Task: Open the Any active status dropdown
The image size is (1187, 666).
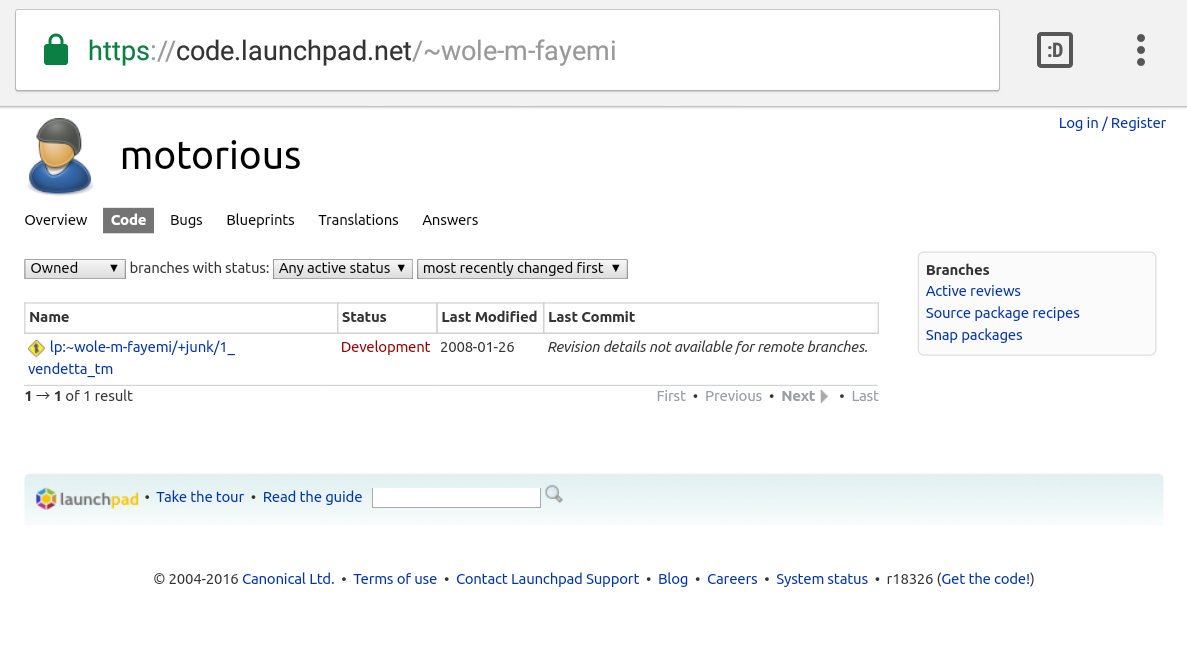Action: coord(342,269)
